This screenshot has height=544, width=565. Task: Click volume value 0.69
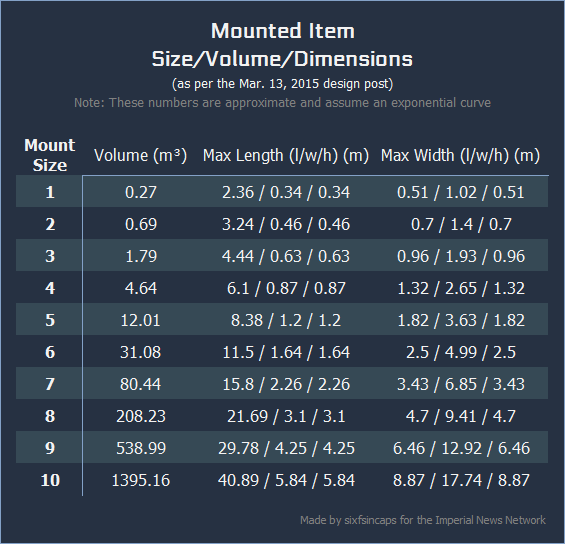(x=141, y=224)
